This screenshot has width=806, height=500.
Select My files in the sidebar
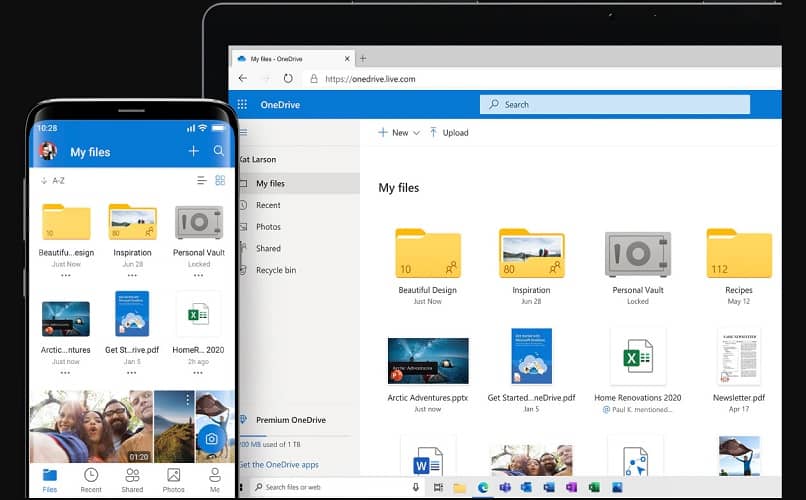click(x=299, y=183)
